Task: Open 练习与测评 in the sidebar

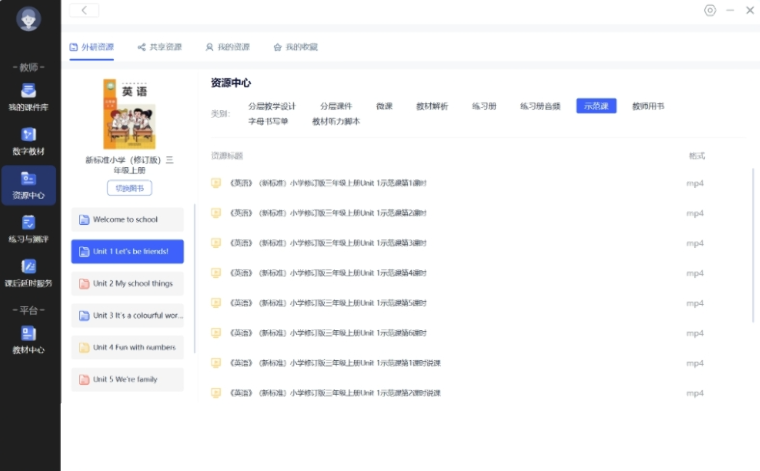Action: [x=29, y=229]
